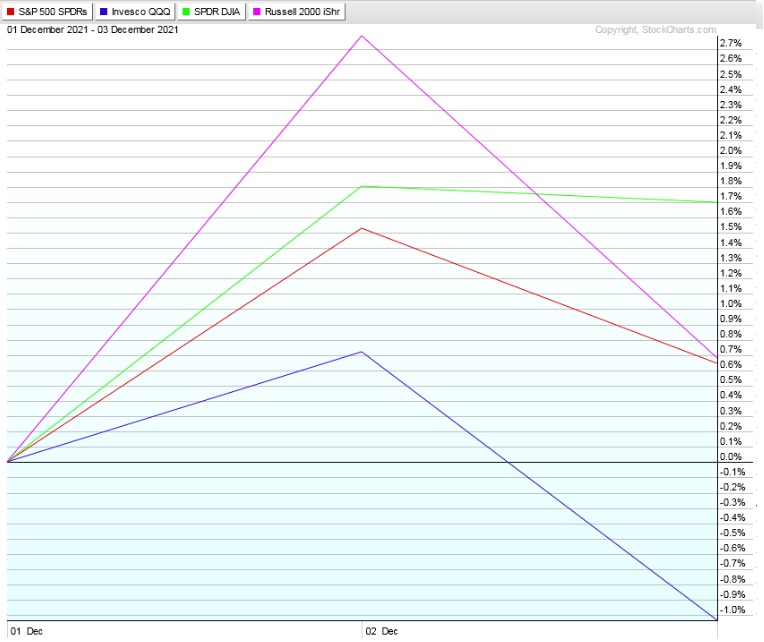Image resolution: width=764 pixels, height=642 pixels.
Task: Click the 1.5% axis label
Action: [731, 227]
